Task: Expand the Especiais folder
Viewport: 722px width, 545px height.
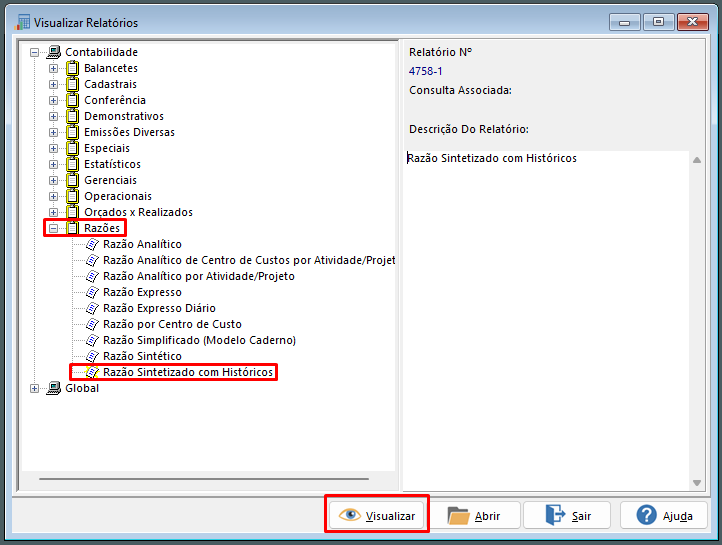Action: pyautogui.click(x=53, y=148)
